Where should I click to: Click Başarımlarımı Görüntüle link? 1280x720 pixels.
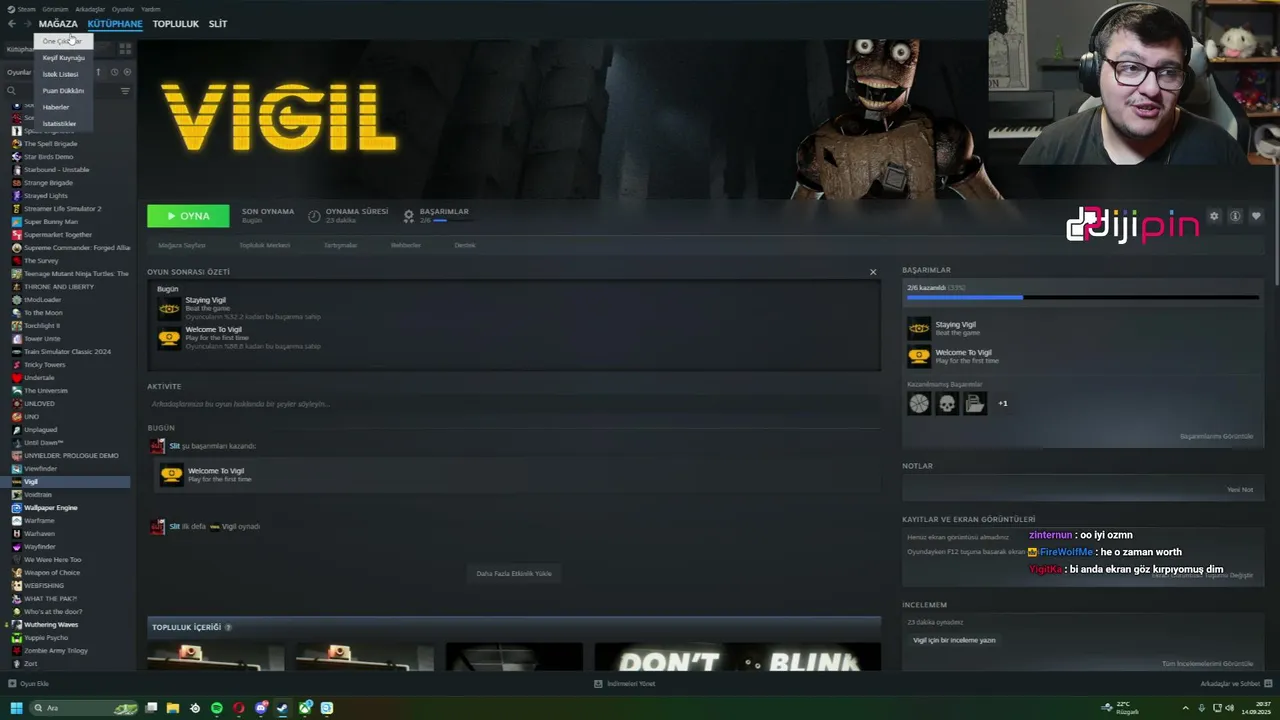(1216, 436)
